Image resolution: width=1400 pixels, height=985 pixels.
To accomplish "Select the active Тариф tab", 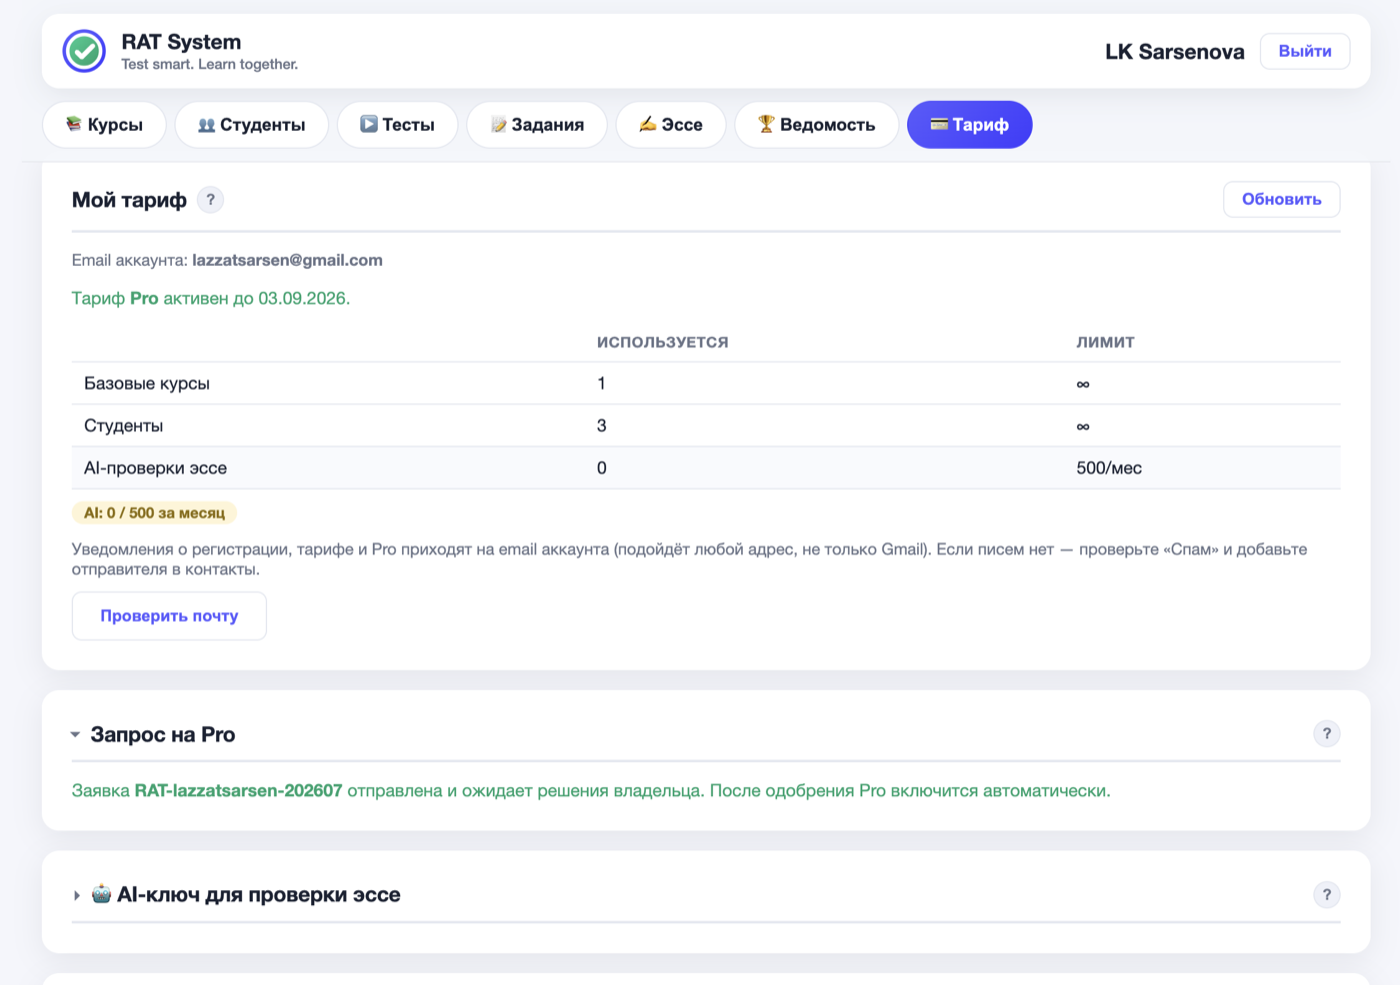I will tap(969, 125).
